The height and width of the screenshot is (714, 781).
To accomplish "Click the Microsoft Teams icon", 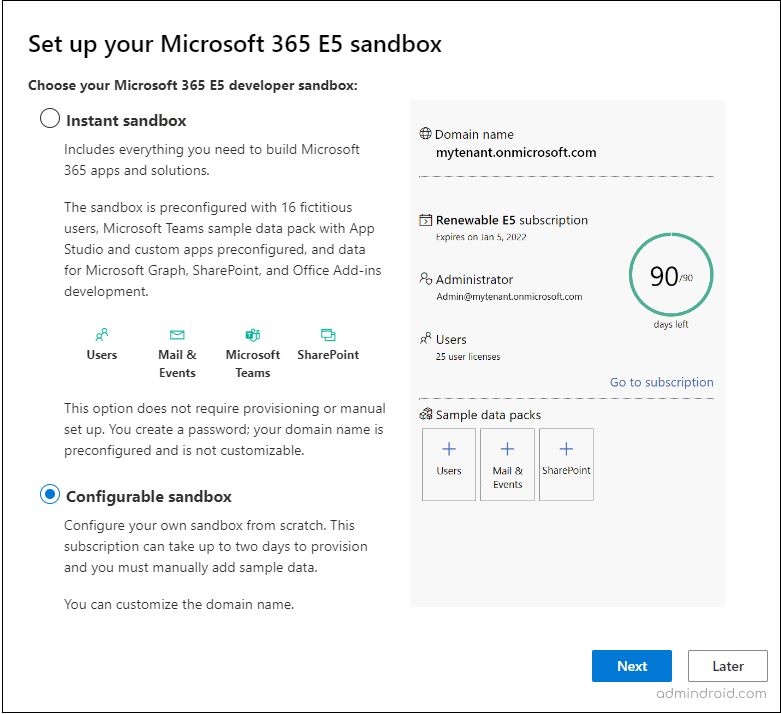I will tap(253, 335).
